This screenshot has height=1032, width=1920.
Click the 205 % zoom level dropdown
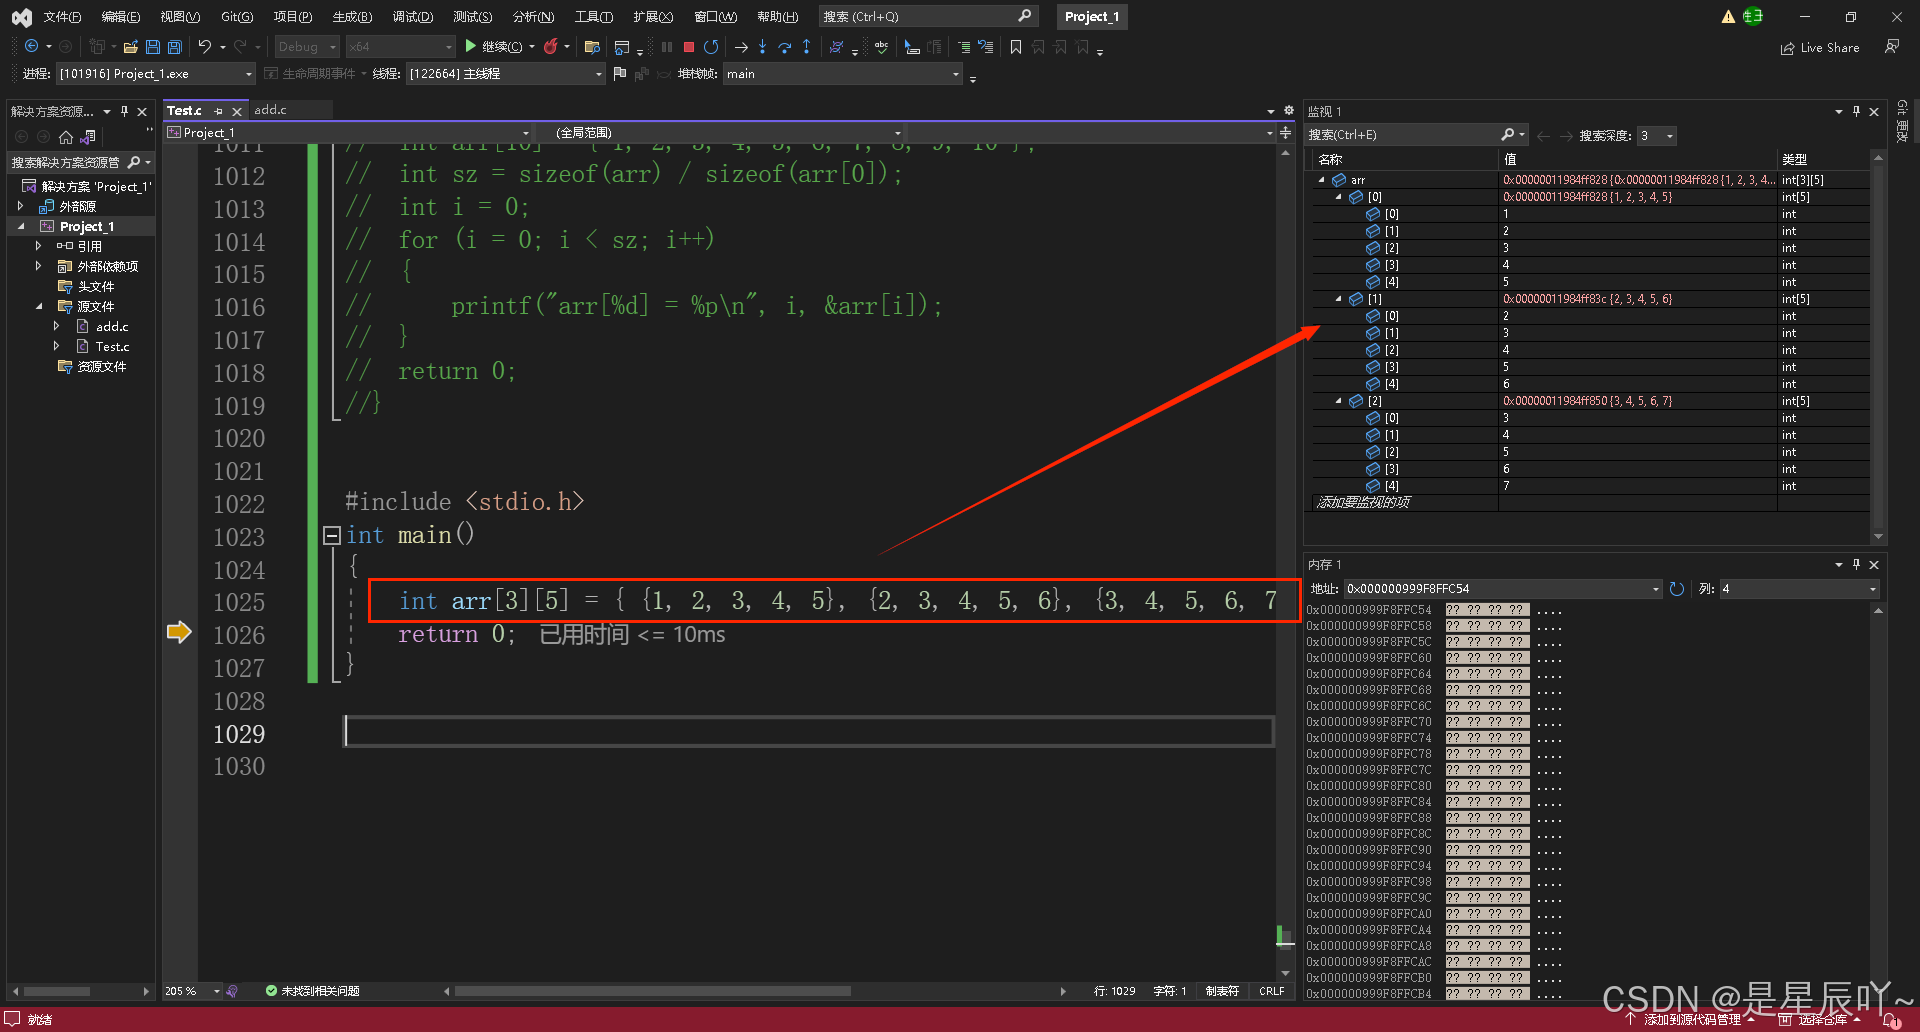coord(192,991)
